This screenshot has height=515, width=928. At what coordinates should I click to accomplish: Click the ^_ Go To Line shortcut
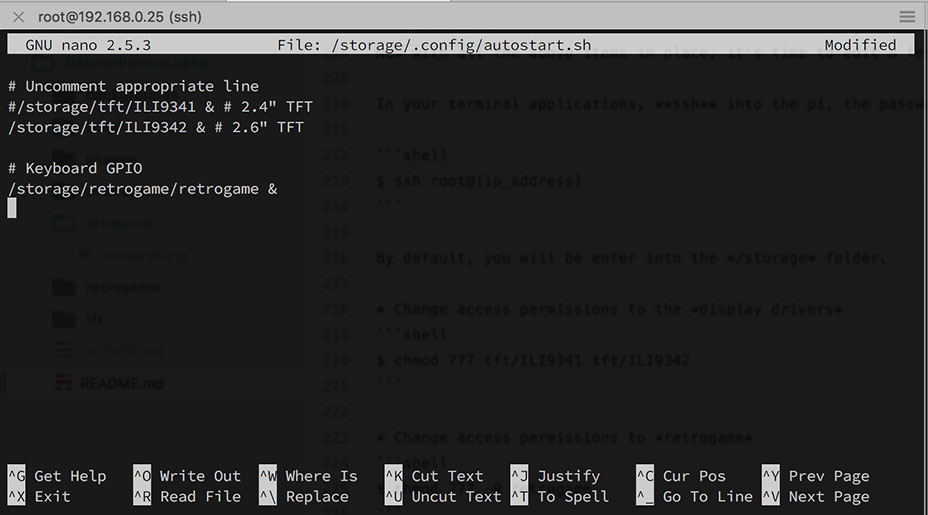point(694,497)
